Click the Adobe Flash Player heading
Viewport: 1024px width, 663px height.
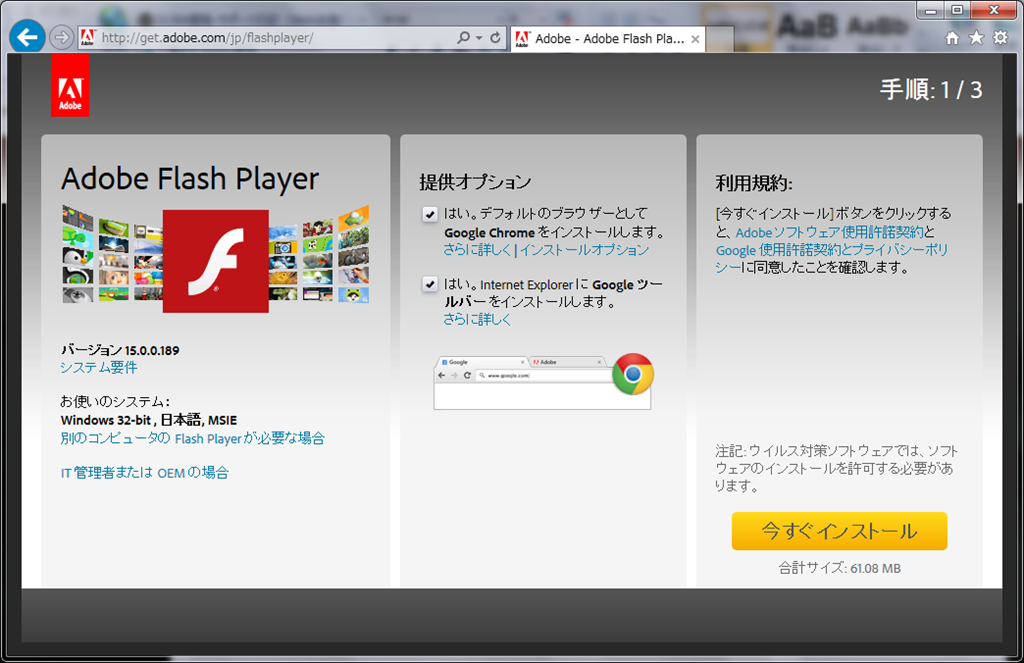[190, 179]
